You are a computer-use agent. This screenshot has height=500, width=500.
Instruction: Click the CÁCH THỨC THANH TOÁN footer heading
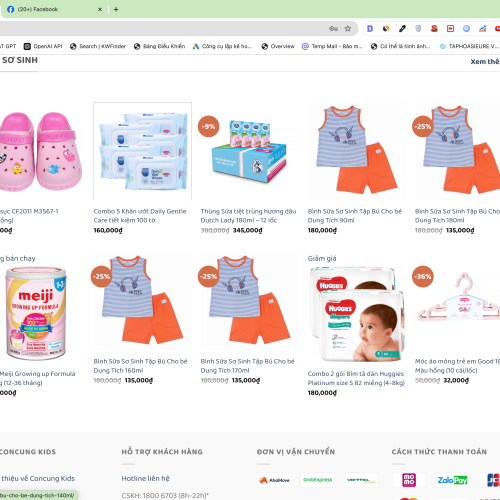point(439,452)
